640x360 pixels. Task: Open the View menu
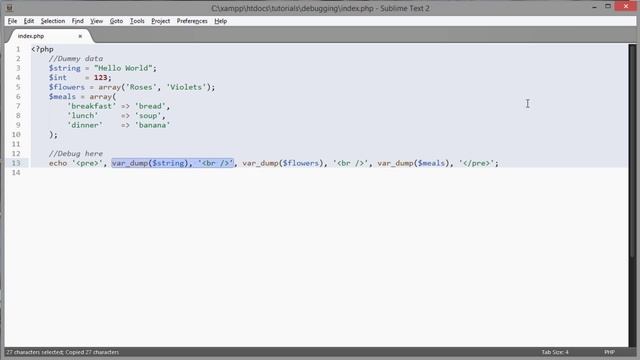(96, 21)
